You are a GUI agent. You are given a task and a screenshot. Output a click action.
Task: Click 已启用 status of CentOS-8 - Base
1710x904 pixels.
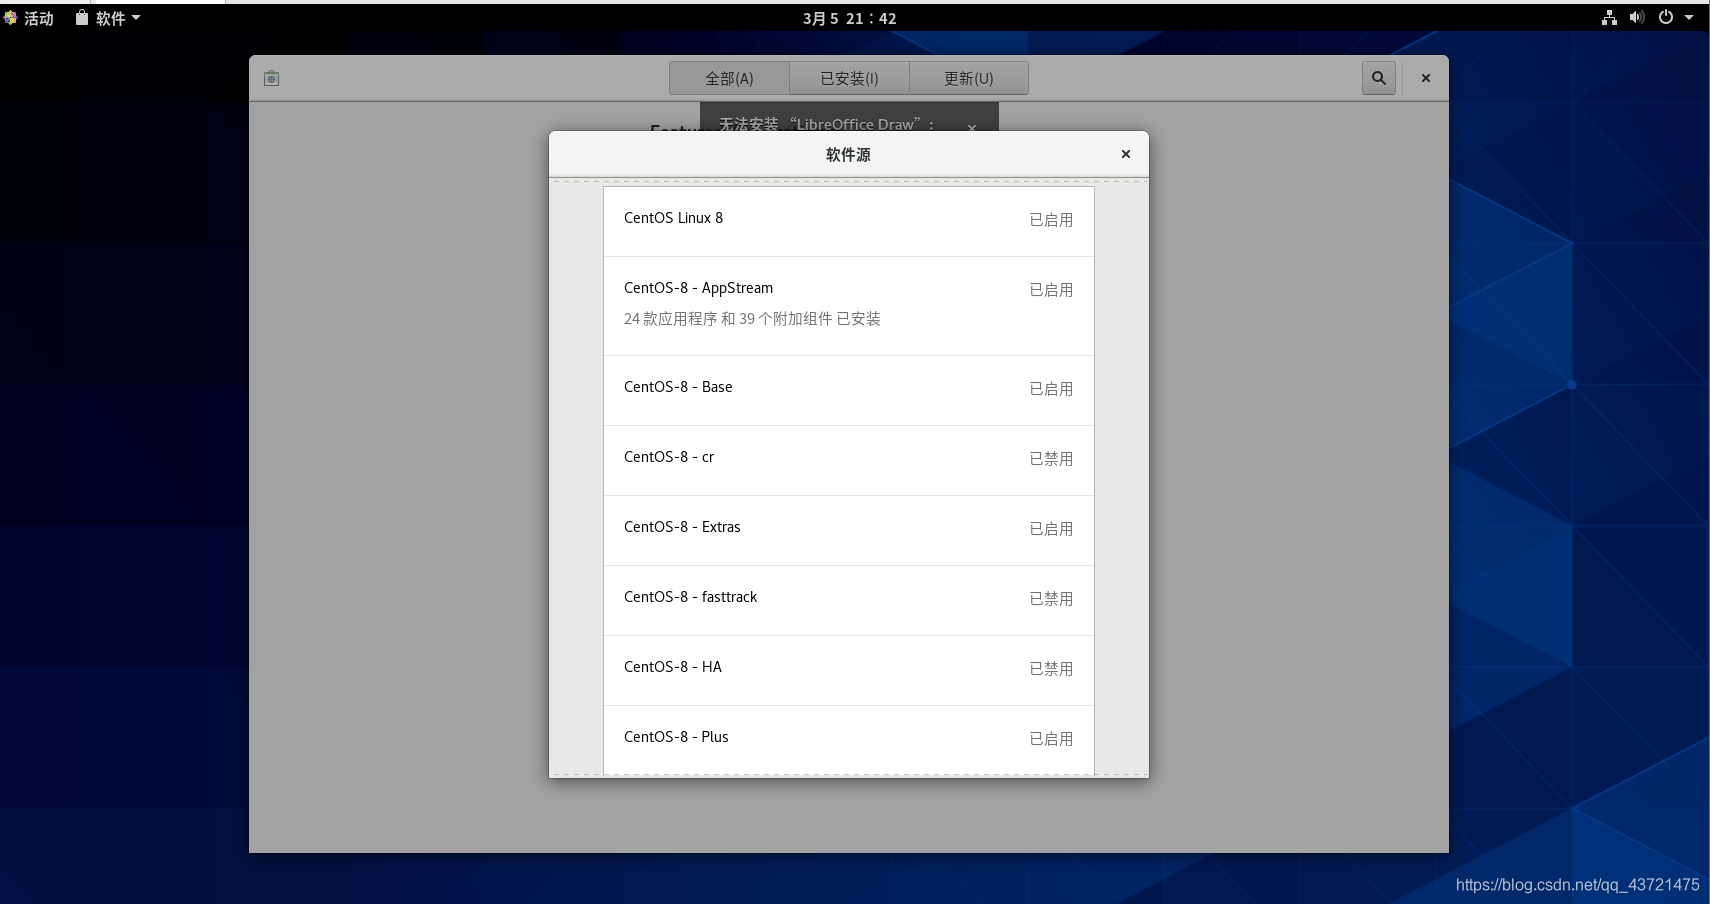[1051, 389]
